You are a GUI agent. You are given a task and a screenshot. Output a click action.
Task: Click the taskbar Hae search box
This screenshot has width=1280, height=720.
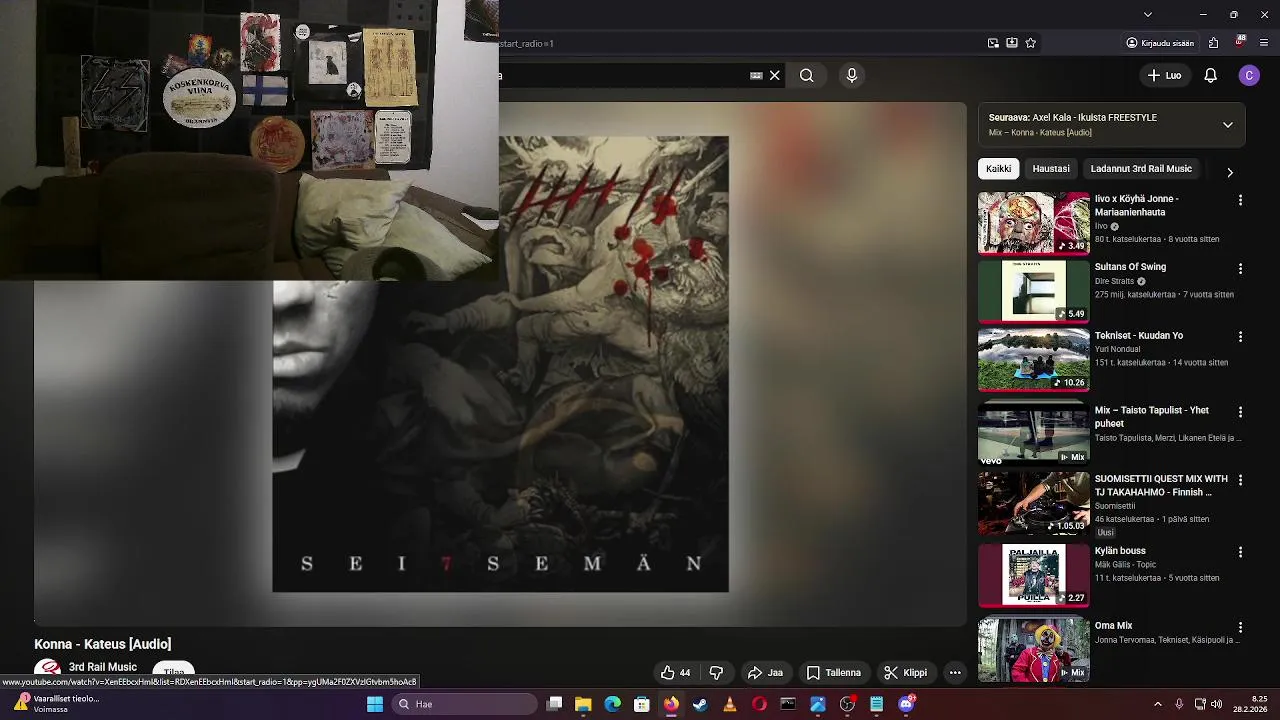coord(463,704)
